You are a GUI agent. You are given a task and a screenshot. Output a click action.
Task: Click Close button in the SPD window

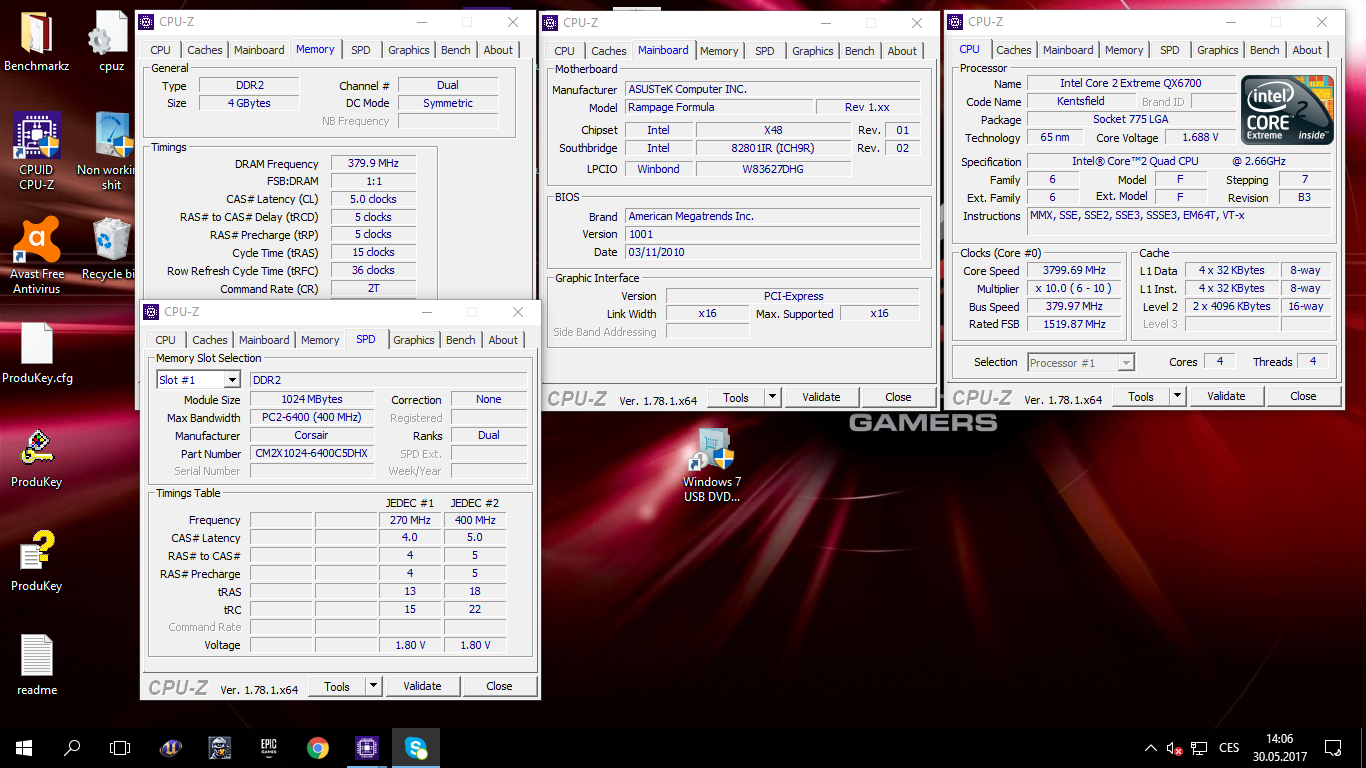[499, 686]
